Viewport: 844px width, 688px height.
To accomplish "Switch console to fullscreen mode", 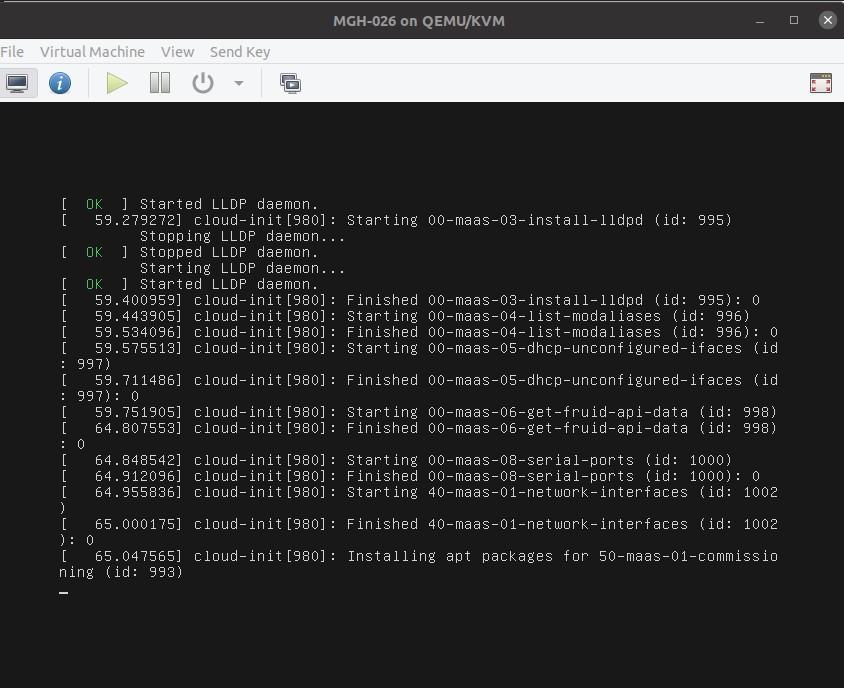I will point(820,83).
